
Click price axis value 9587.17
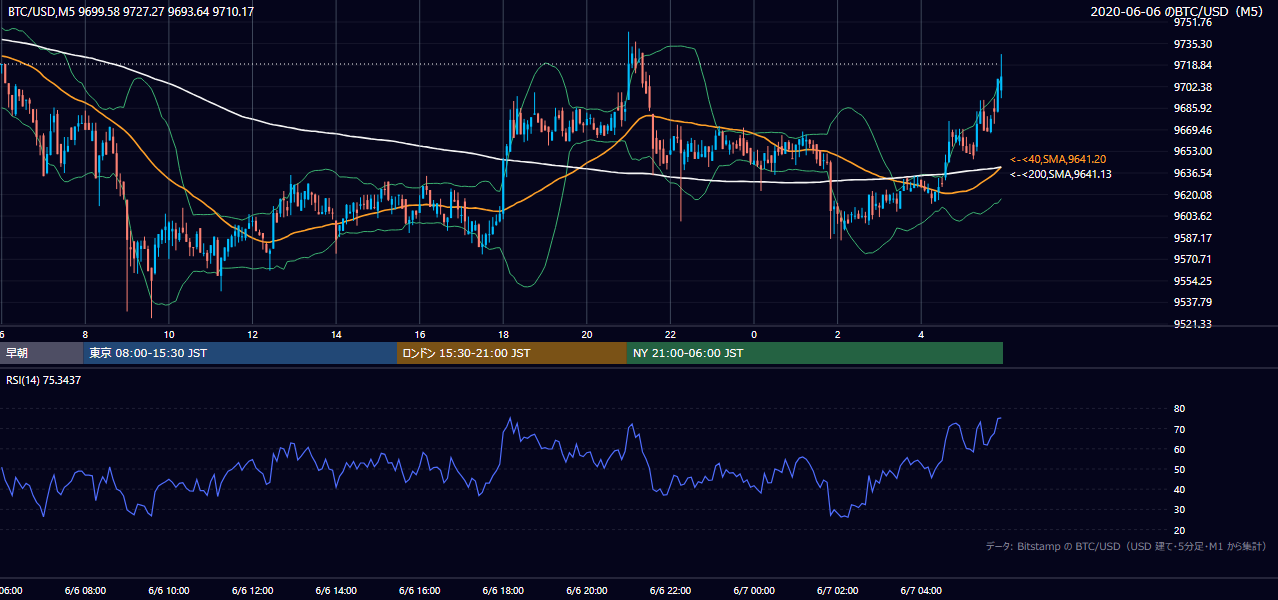(1192, 238)
